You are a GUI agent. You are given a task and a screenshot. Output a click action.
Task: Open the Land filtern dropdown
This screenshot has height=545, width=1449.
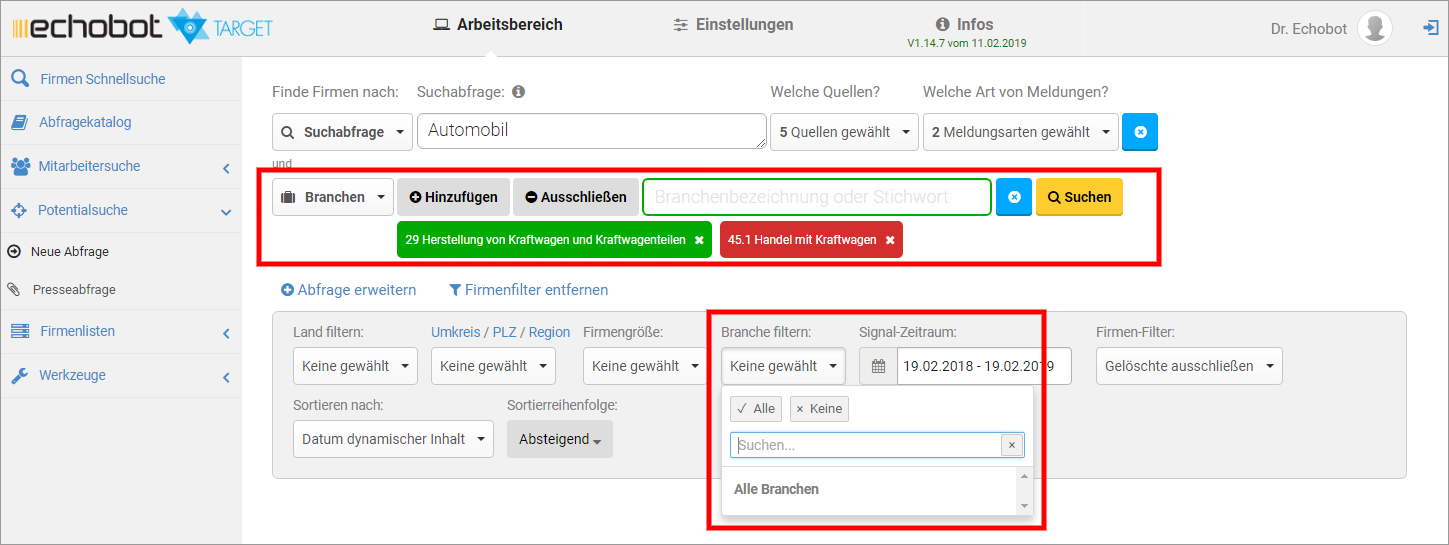(355, 366)
